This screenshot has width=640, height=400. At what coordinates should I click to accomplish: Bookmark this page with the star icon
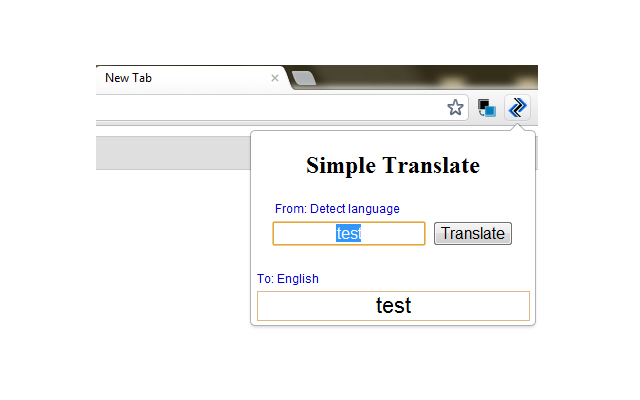(x=455, y=108)
